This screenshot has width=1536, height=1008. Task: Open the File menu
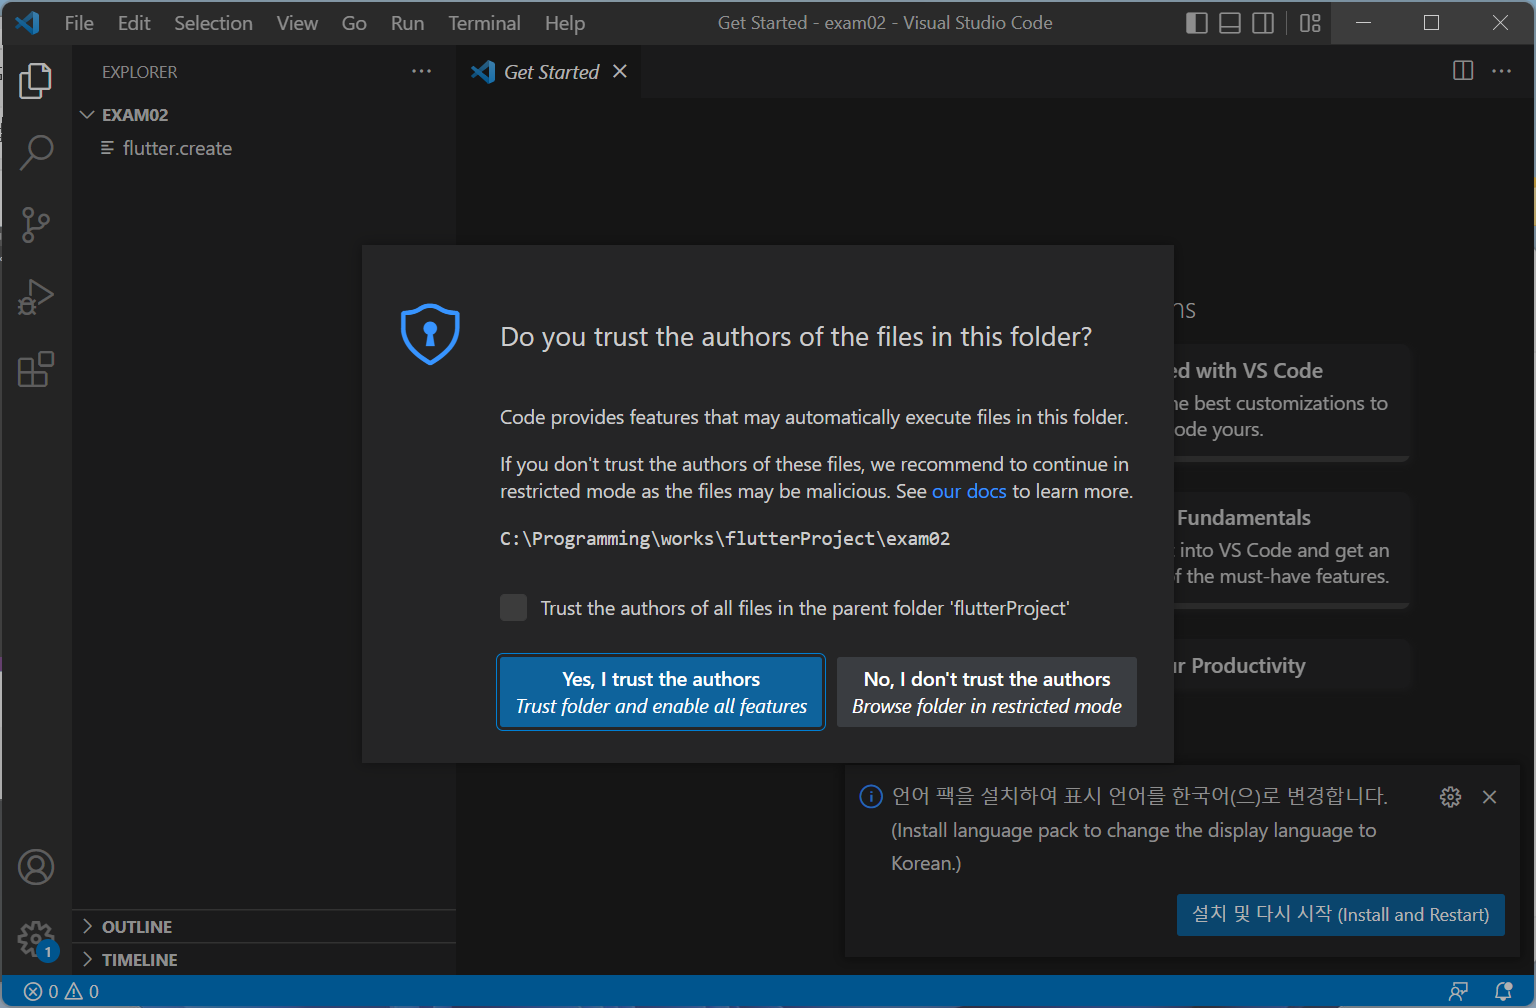(x=79, y=23)
